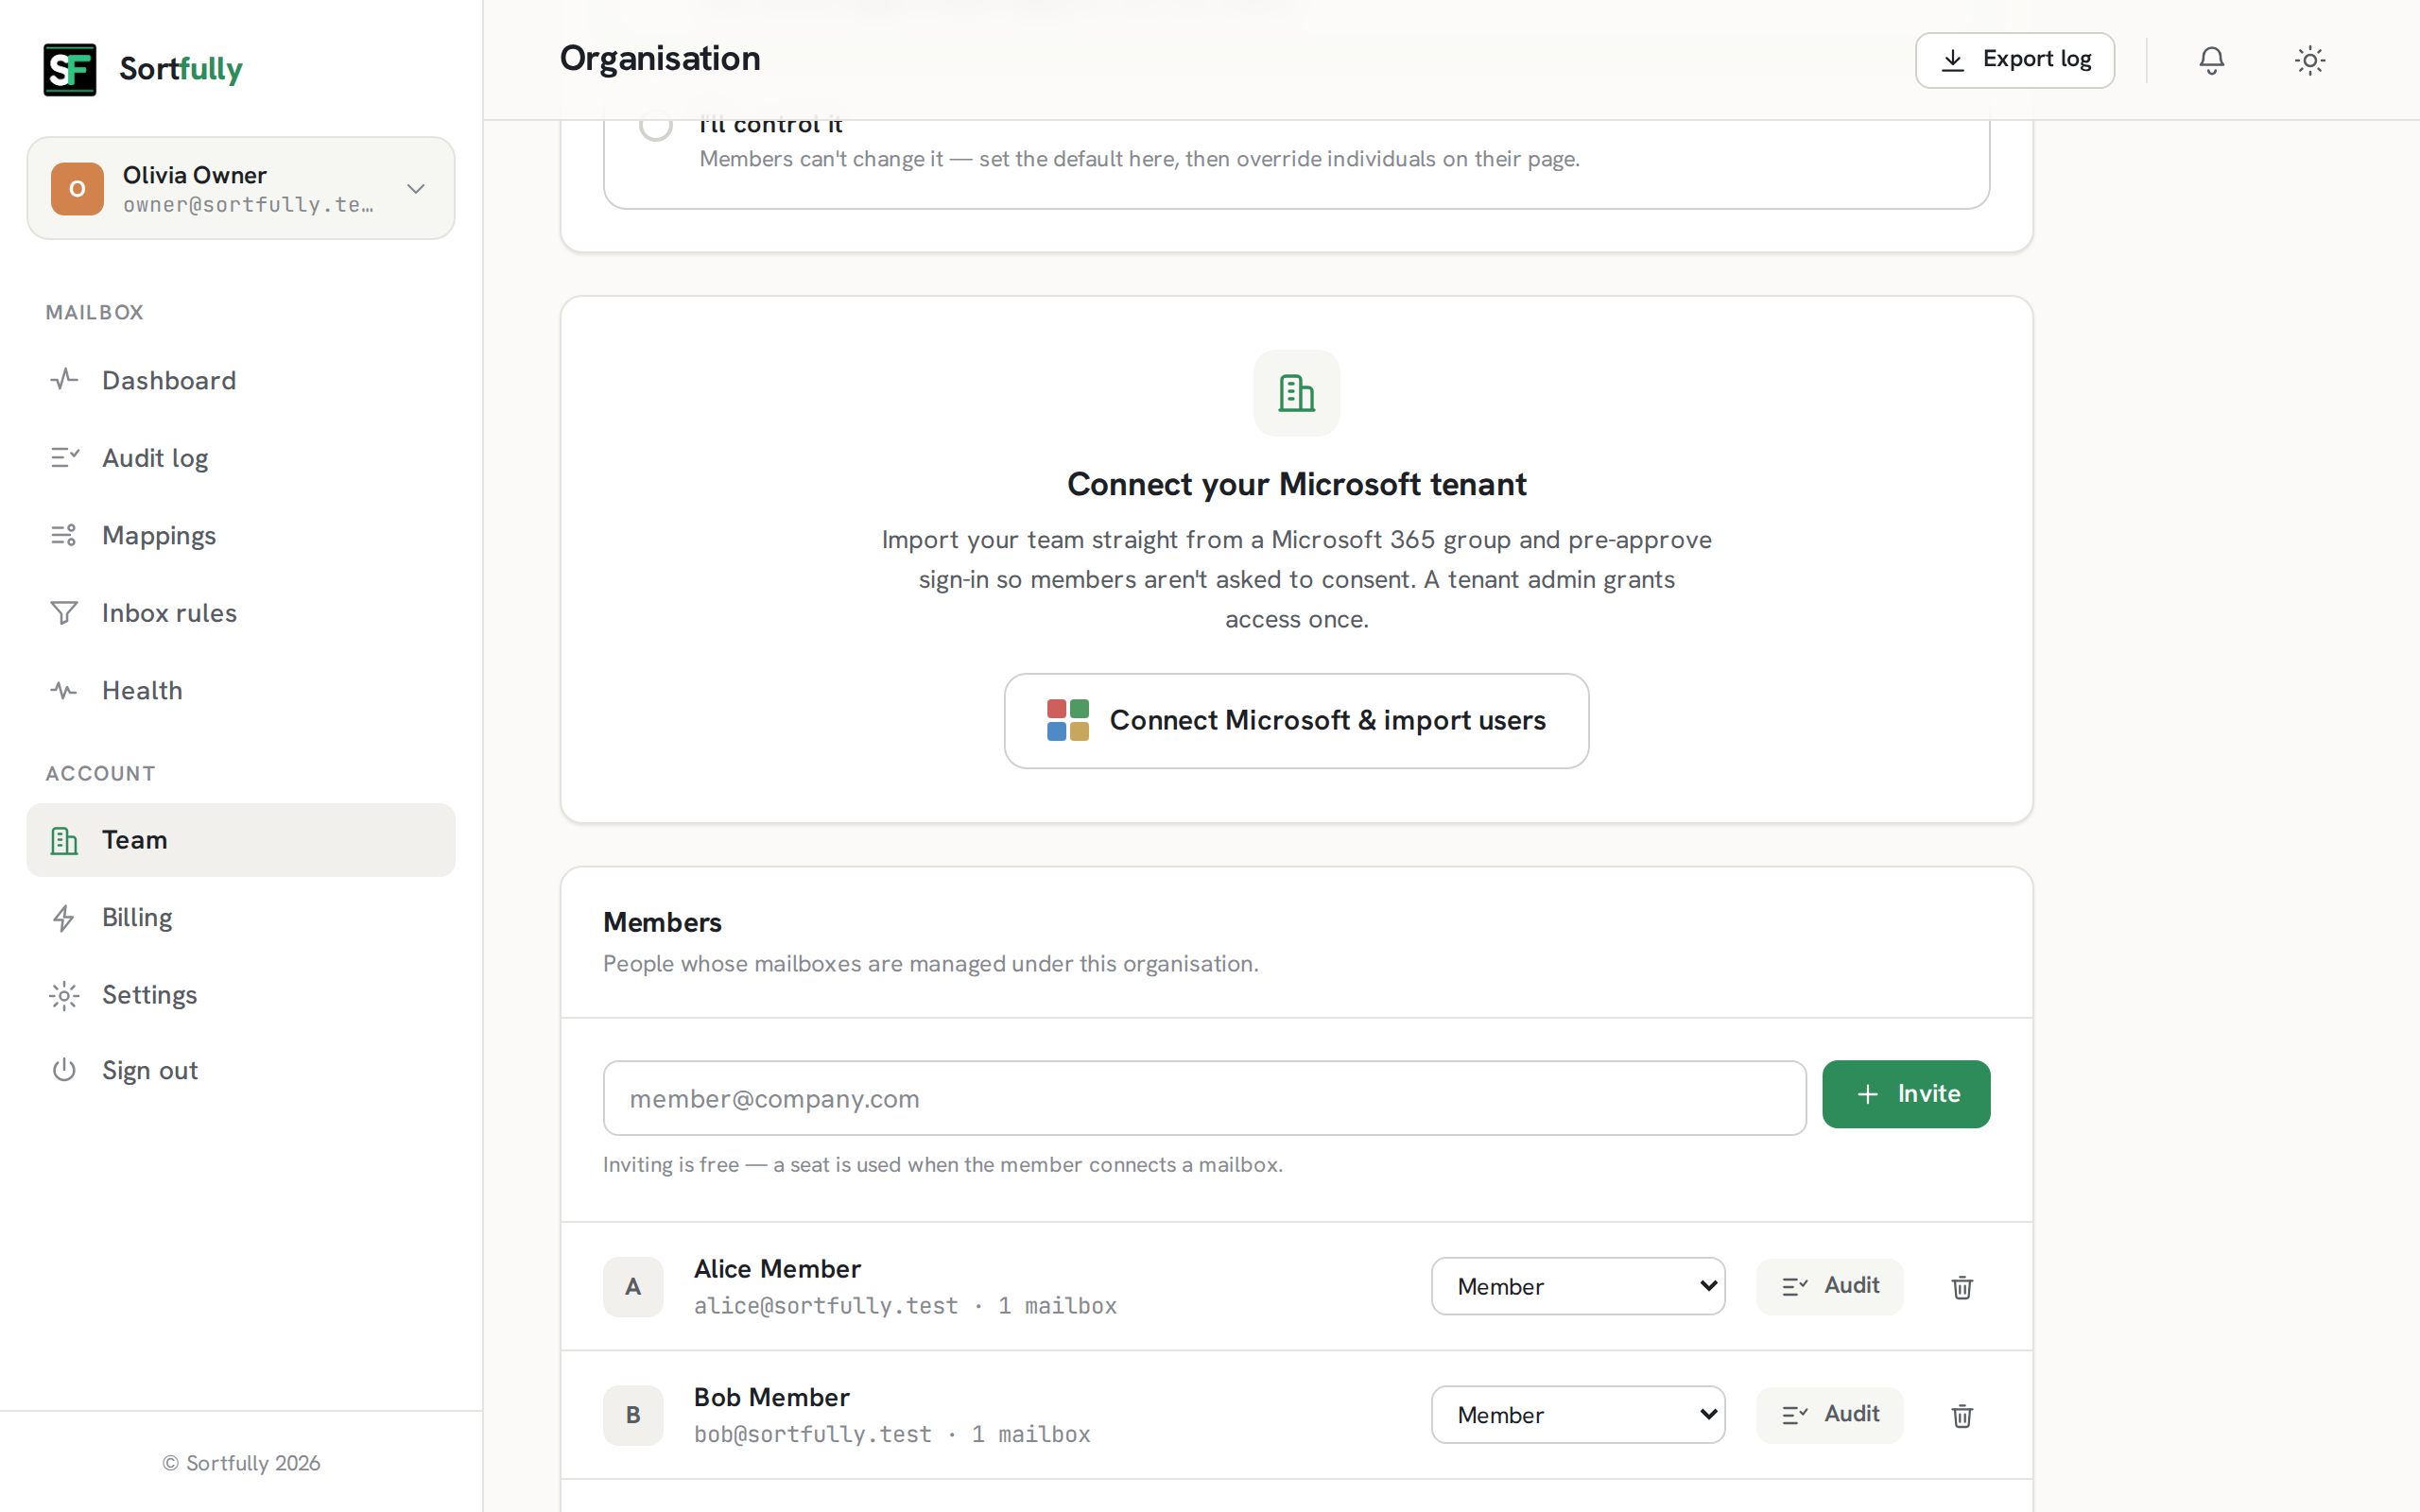
Task: Click bob@sortfully.test email text
Action: tap(813, 1434)
